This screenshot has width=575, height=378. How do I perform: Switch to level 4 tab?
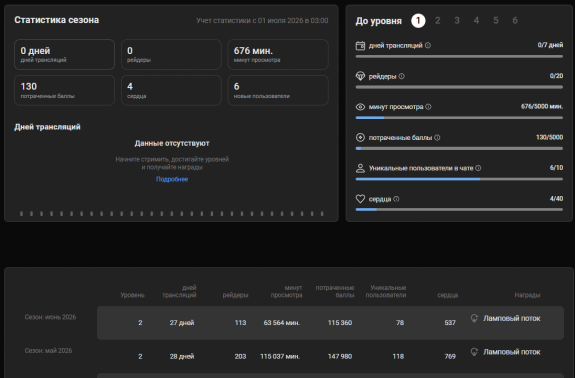click(476, 21)
